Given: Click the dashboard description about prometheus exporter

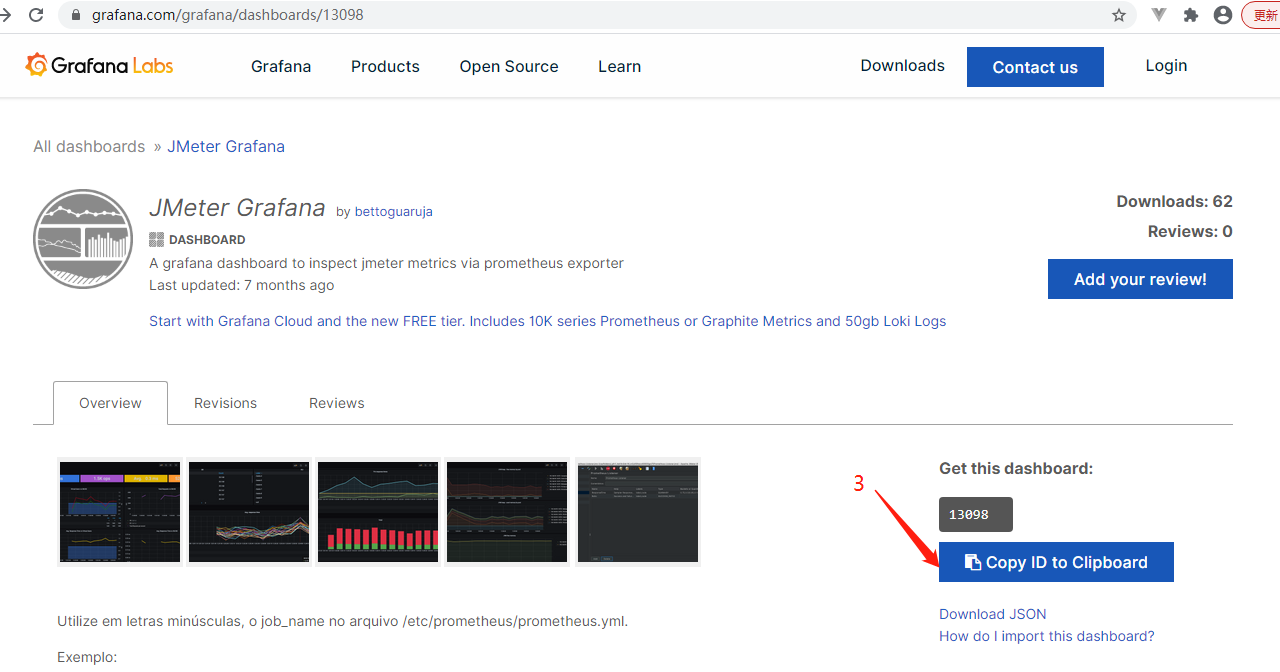Looking at the screenshot, I should pyautogui.click(x=386, y=263).
